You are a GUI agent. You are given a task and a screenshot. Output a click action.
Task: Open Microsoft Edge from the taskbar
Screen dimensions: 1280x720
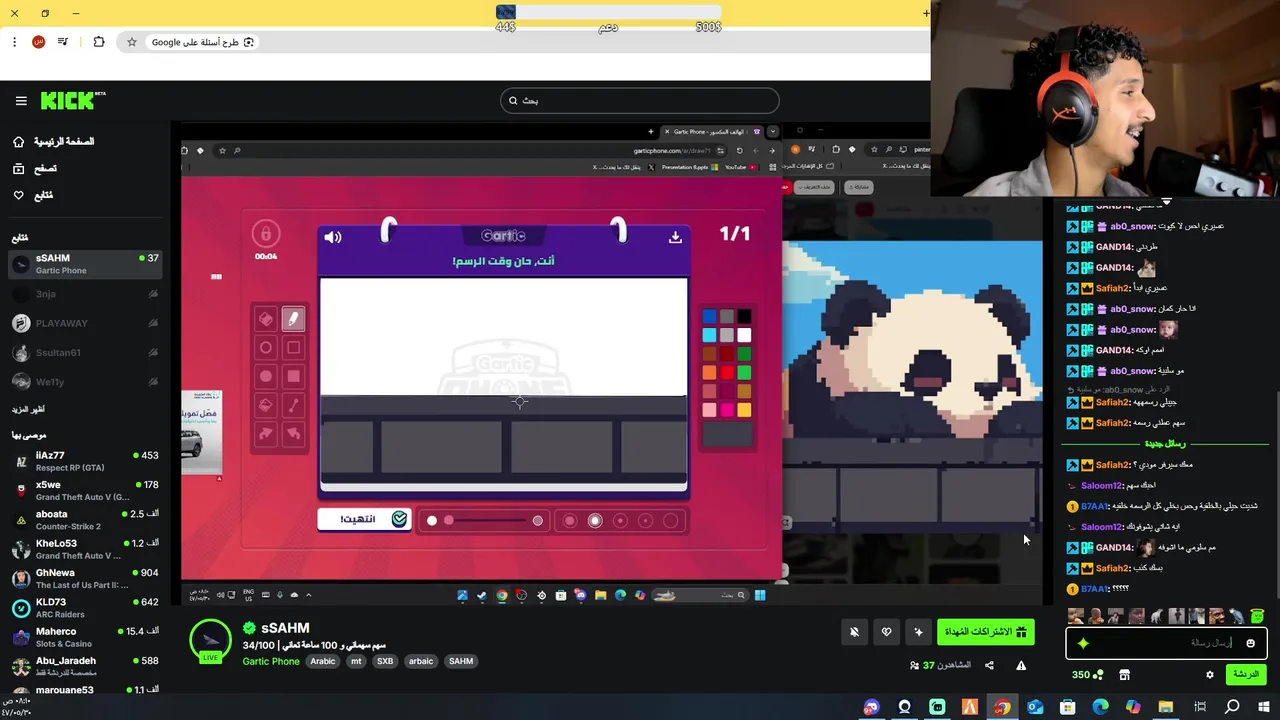pyautogui.click(x=1100, y=707)
